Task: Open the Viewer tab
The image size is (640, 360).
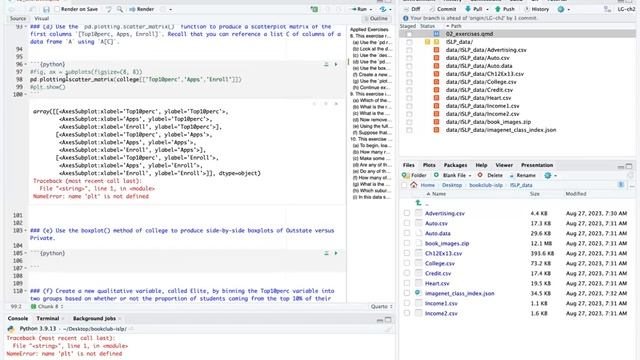Action: [x=504, y=165]
